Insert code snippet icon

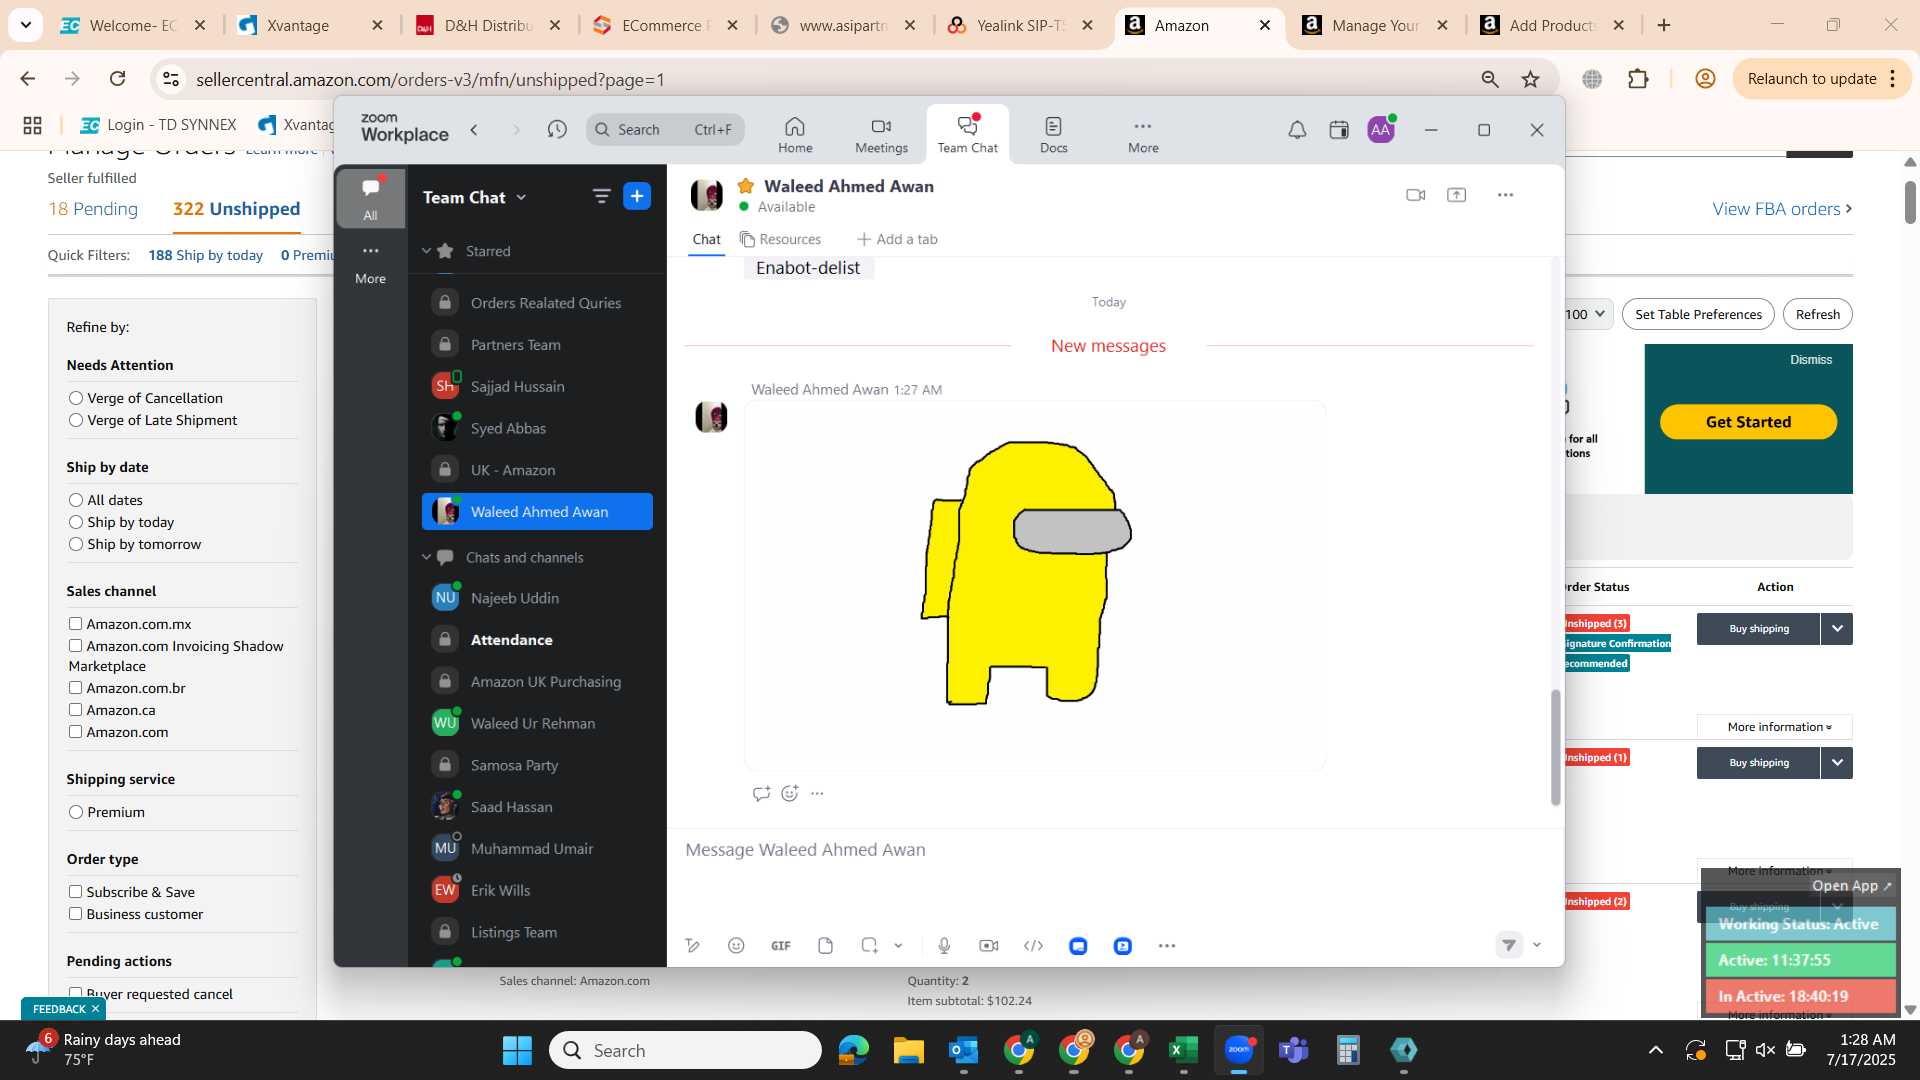(x=1034, y=946)
